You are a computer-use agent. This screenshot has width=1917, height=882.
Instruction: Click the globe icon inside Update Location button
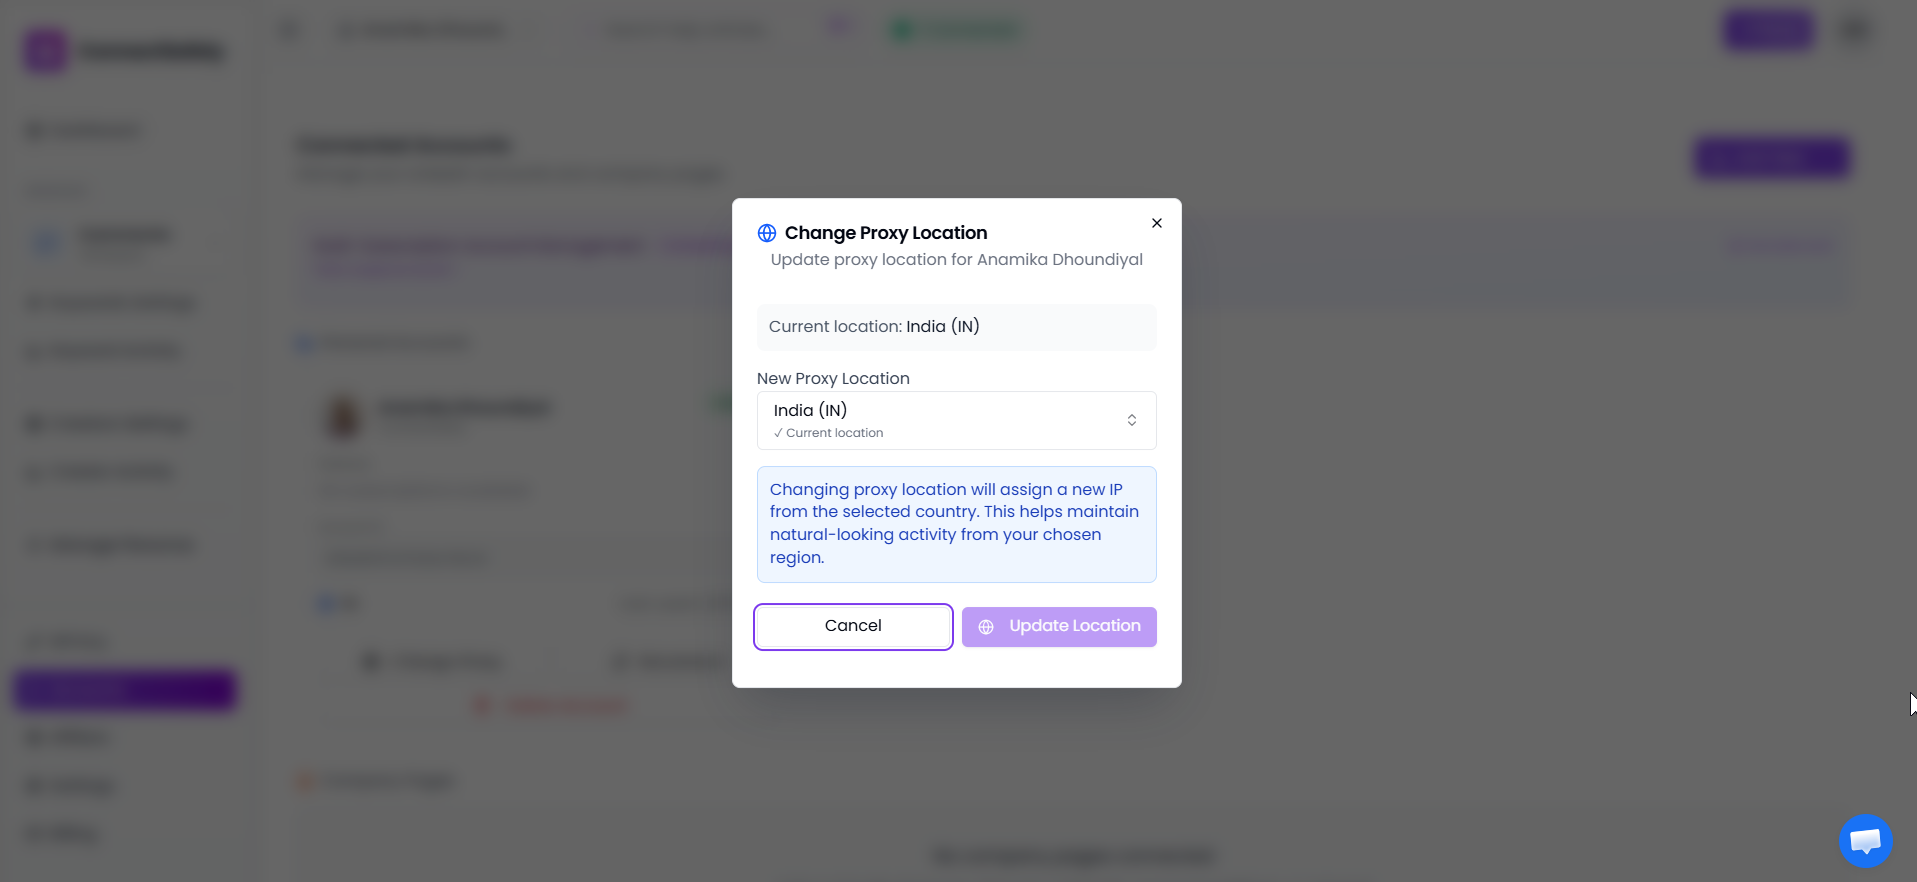986,627
